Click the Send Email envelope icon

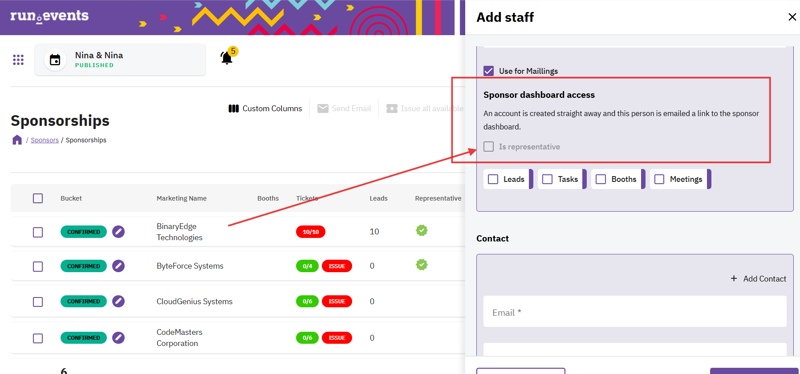coord(322,109)
